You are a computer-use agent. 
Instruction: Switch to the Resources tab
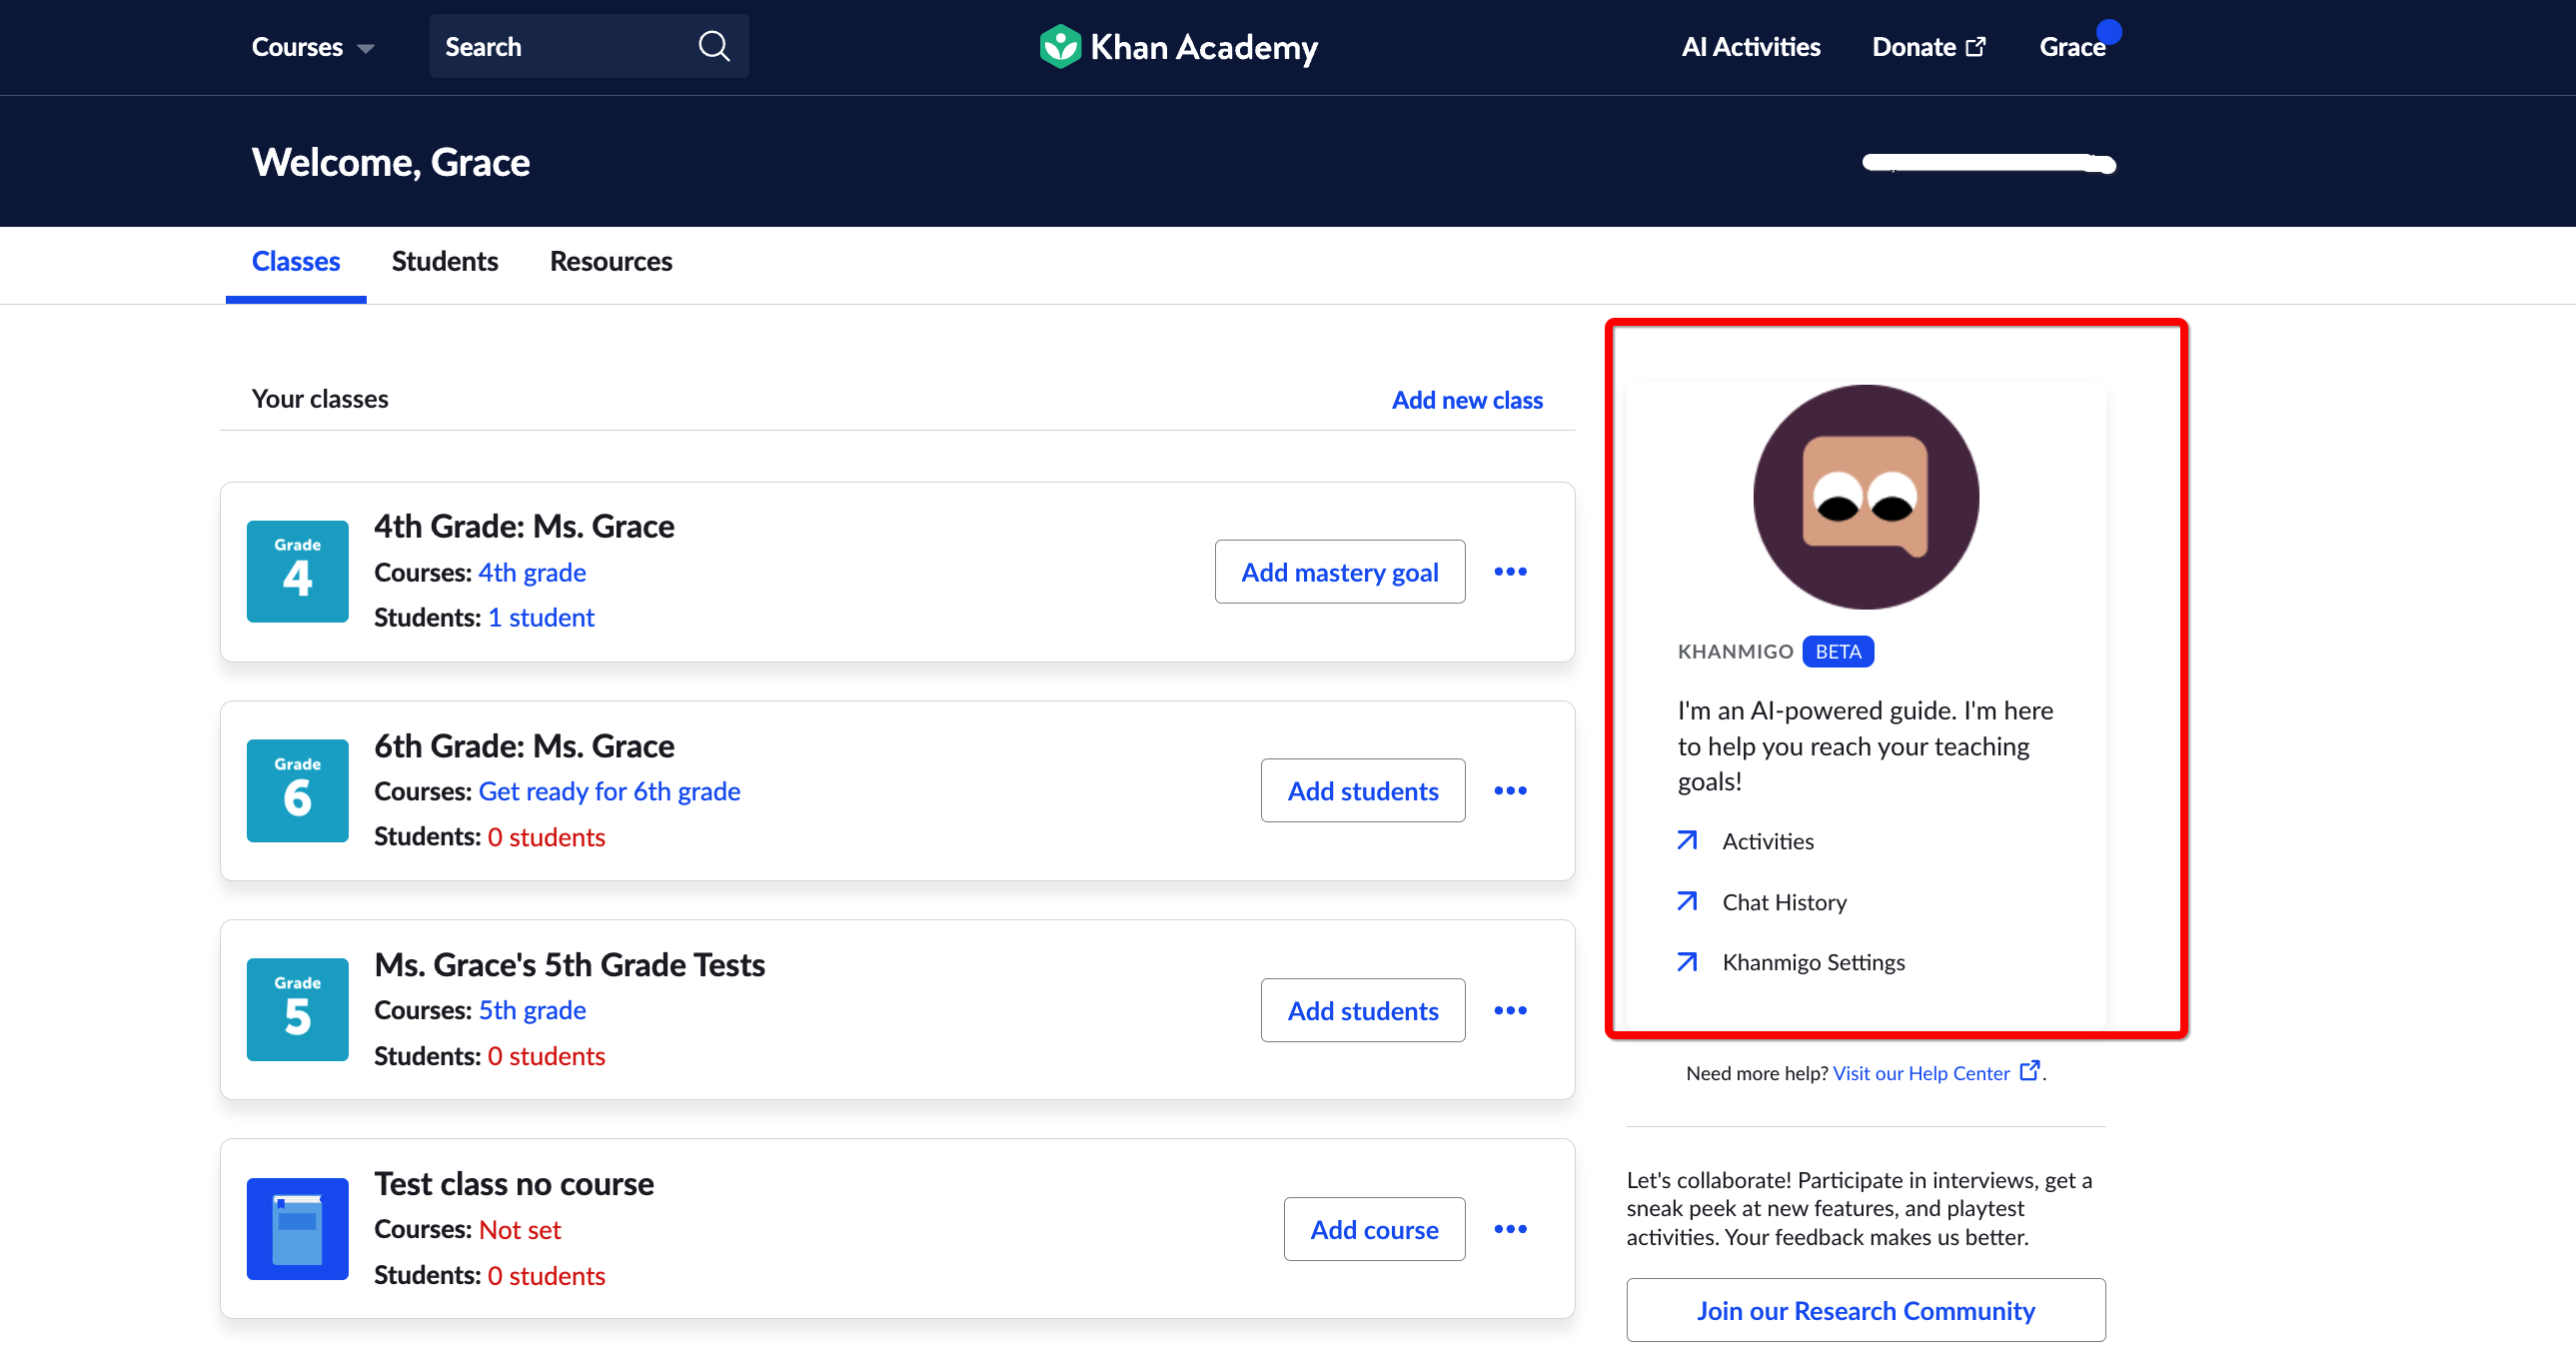(610, 261)
